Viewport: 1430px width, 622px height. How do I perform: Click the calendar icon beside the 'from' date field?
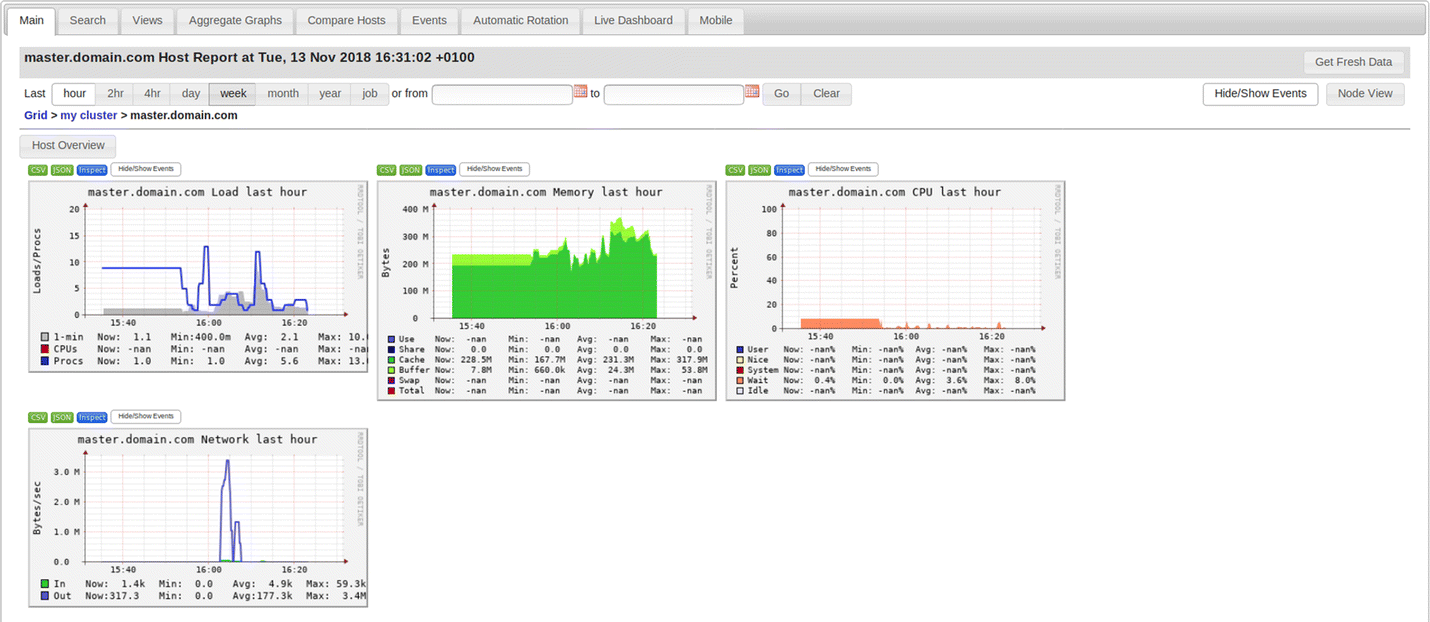pos(580,92)
